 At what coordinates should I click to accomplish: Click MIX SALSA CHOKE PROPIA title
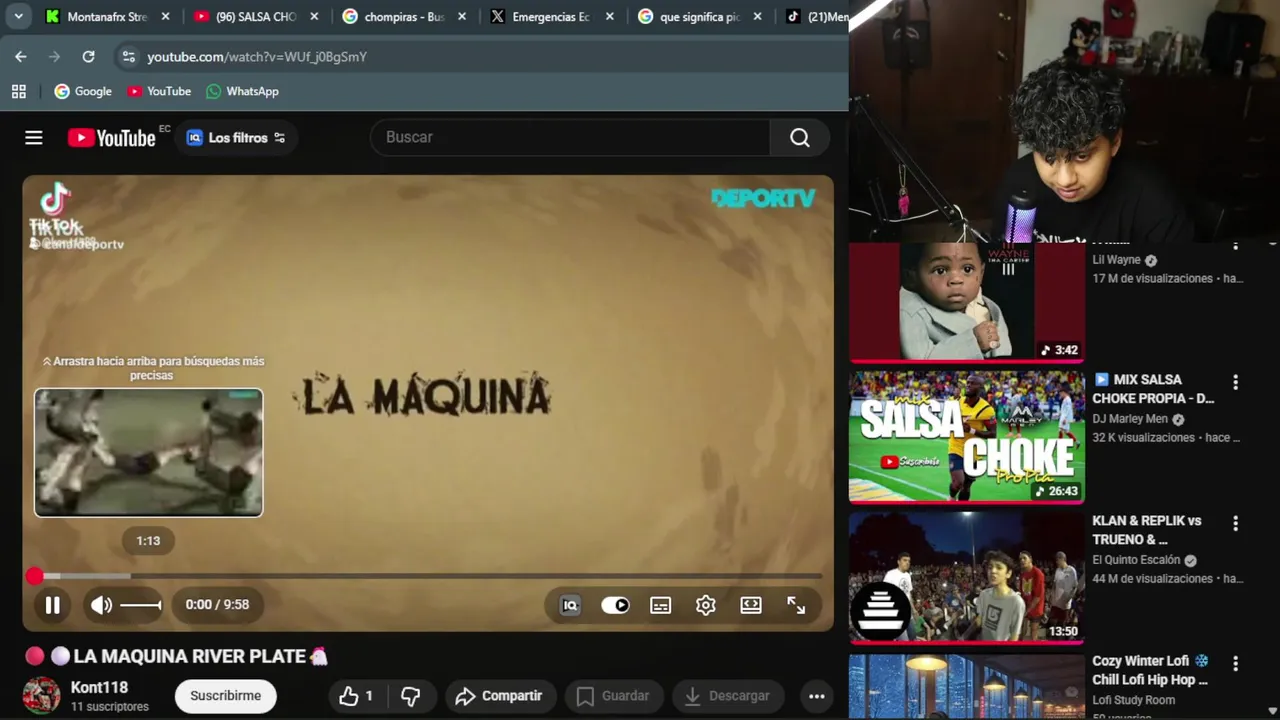point(1153,389)
